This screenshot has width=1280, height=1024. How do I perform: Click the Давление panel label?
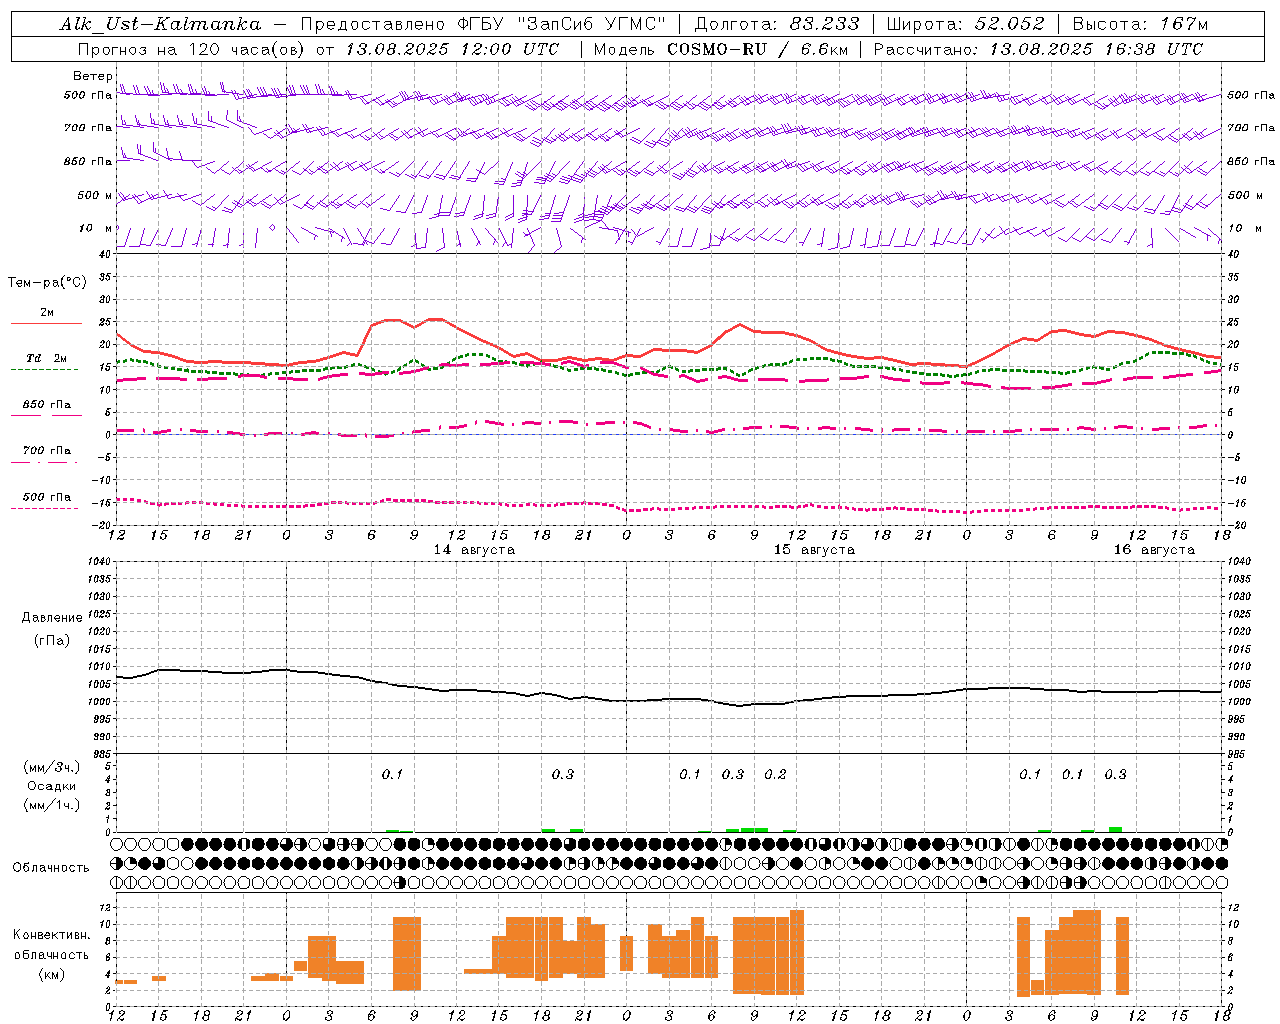click(x=52, y=618)
